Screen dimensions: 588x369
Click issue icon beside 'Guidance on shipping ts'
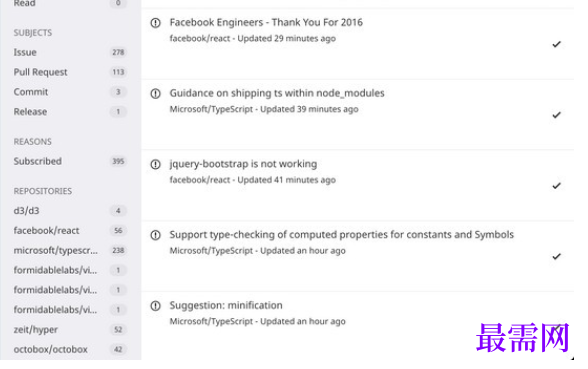coord(155,93)
